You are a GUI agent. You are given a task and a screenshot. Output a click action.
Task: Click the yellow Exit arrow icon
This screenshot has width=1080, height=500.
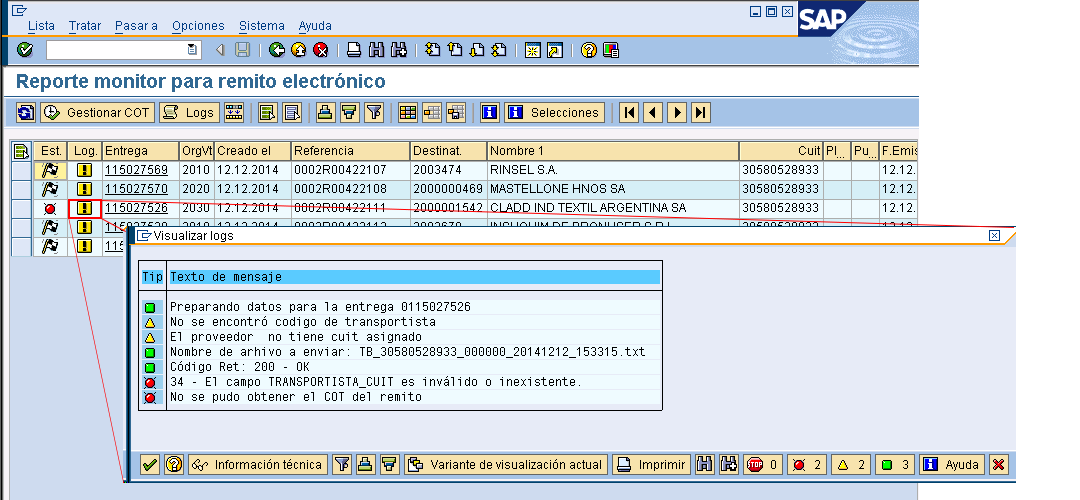point(298,50)
